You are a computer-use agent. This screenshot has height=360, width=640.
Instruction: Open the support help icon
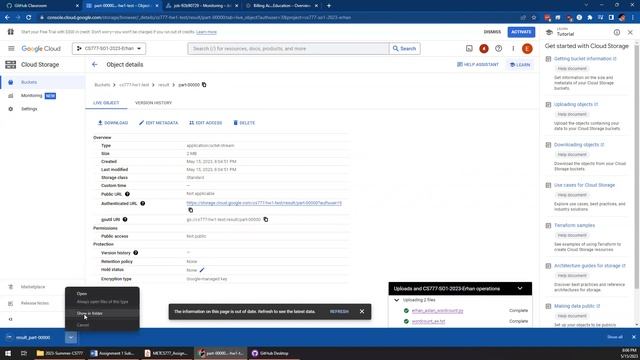coord(498,49)
